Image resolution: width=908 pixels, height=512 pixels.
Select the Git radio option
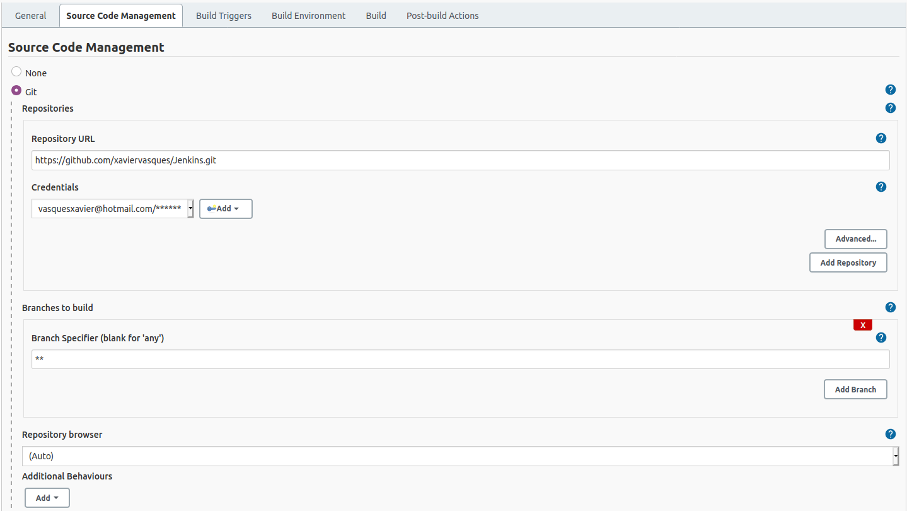pos(16,90)
